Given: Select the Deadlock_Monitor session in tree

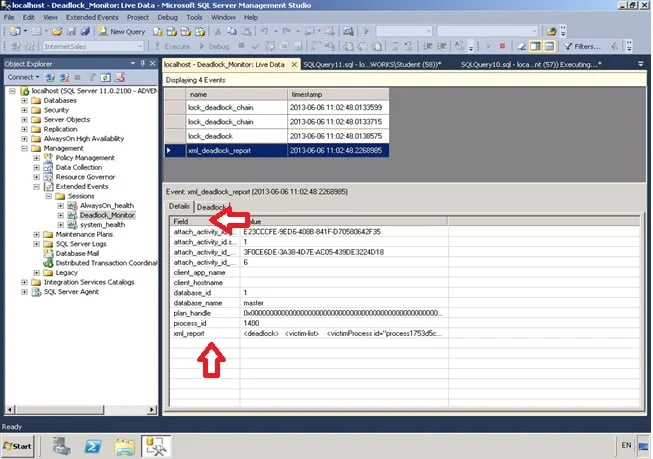Looking at the screenshot, I should pos(107,215).
